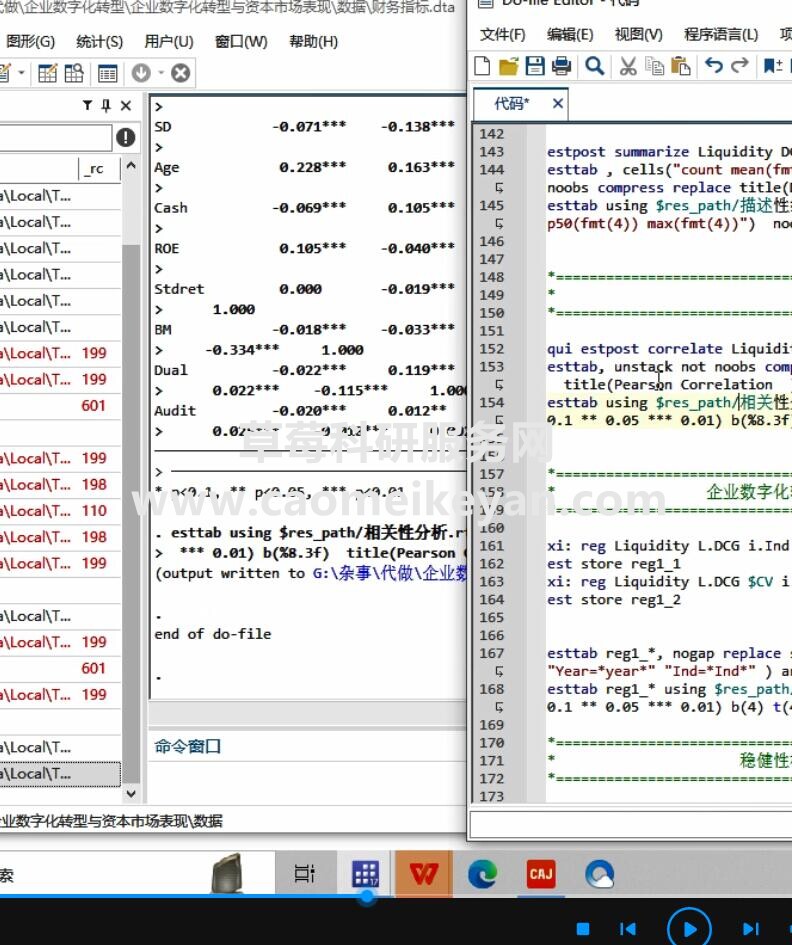The height and width of the screenshot is (945, 792).
Task: Open the G:\杂事\代做 output file link
Action: (389, 573)
